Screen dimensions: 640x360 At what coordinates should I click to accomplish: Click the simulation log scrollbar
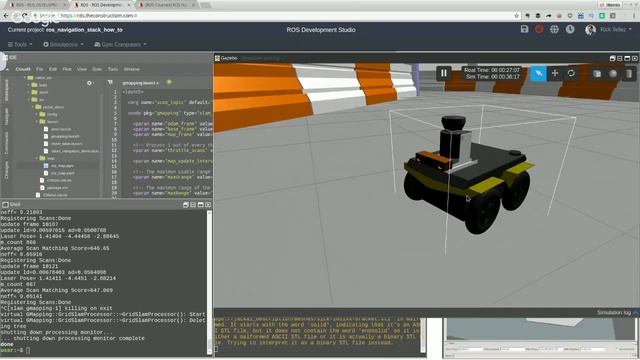click(x=423, y=336)
